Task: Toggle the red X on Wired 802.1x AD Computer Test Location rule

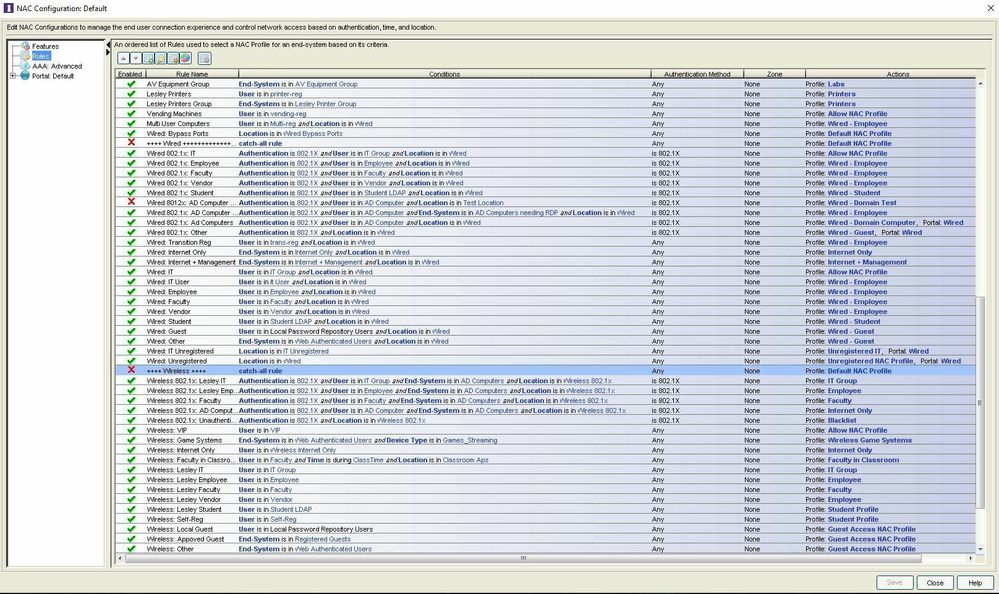Action: pyautogui.click(x=131, y=203)
